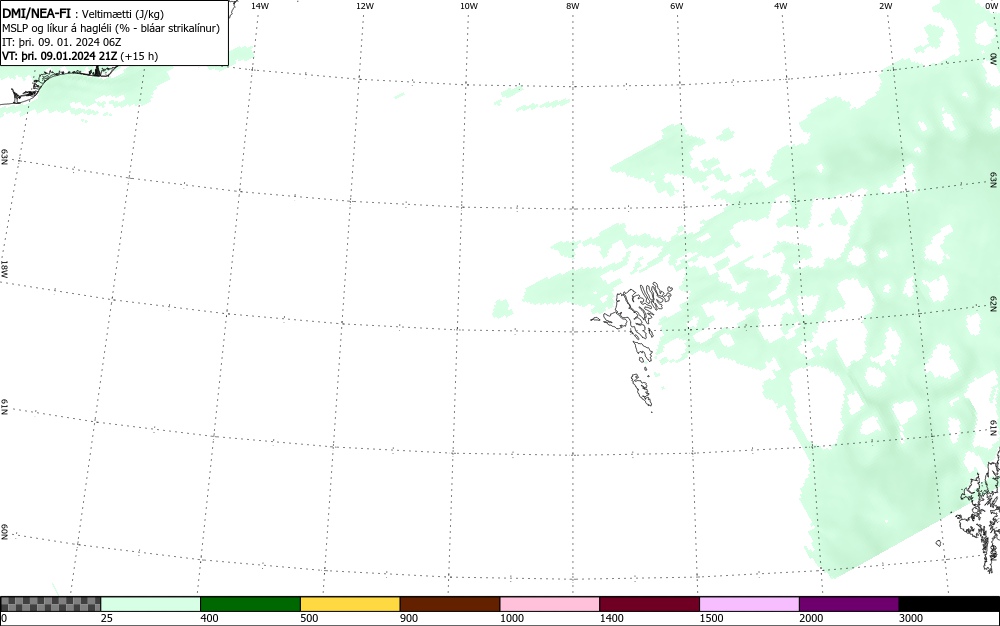
Task: Click the legend value 900
Action: tap(409, 618)
